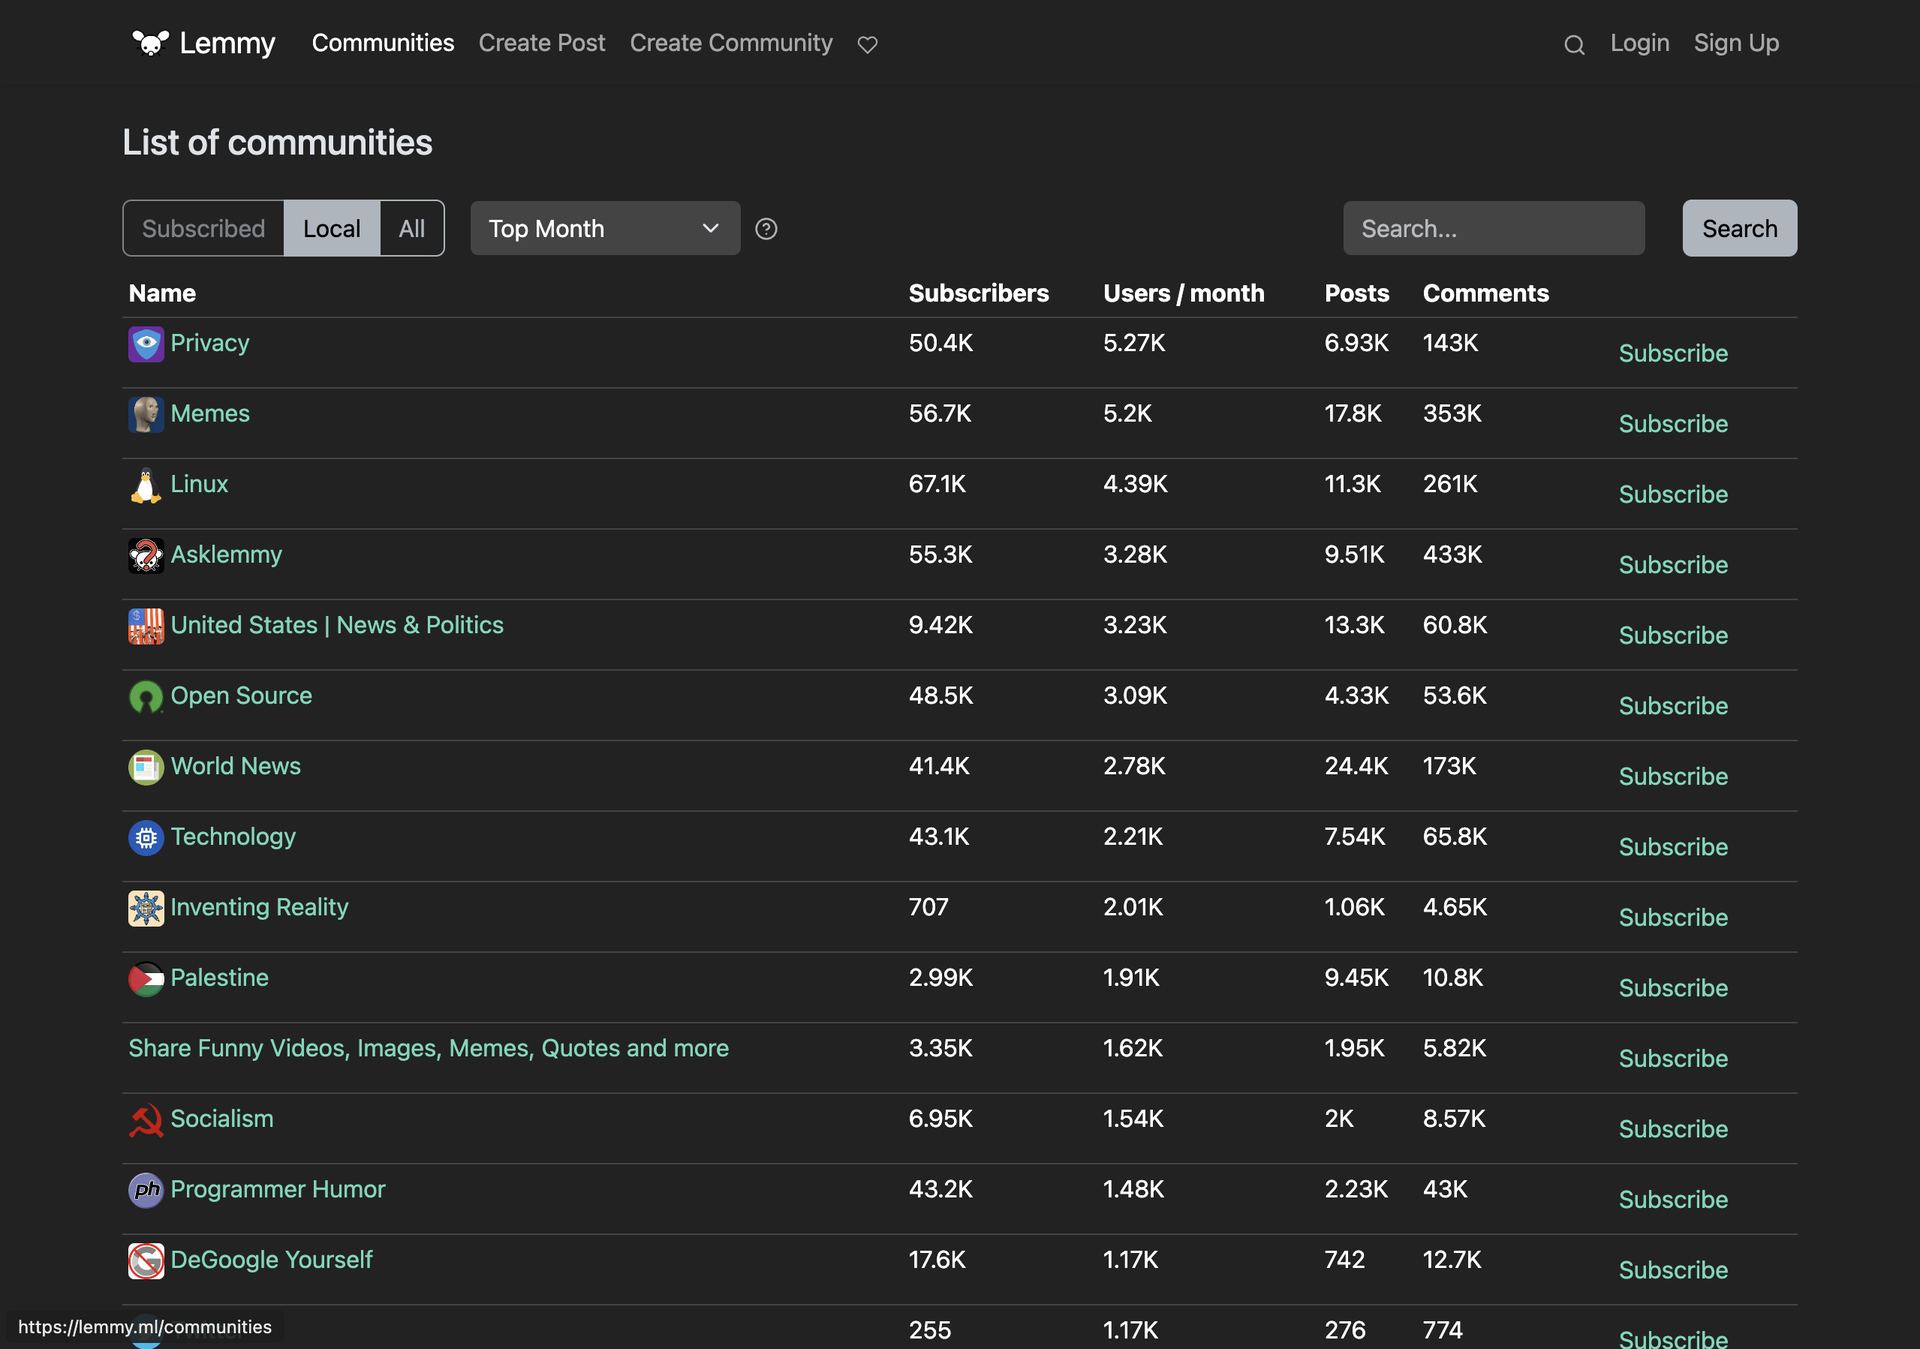This screenshot has height=1349, width=1920.
Task: Open the heart donate icon in navbar
Action: (x=868, y=44)
